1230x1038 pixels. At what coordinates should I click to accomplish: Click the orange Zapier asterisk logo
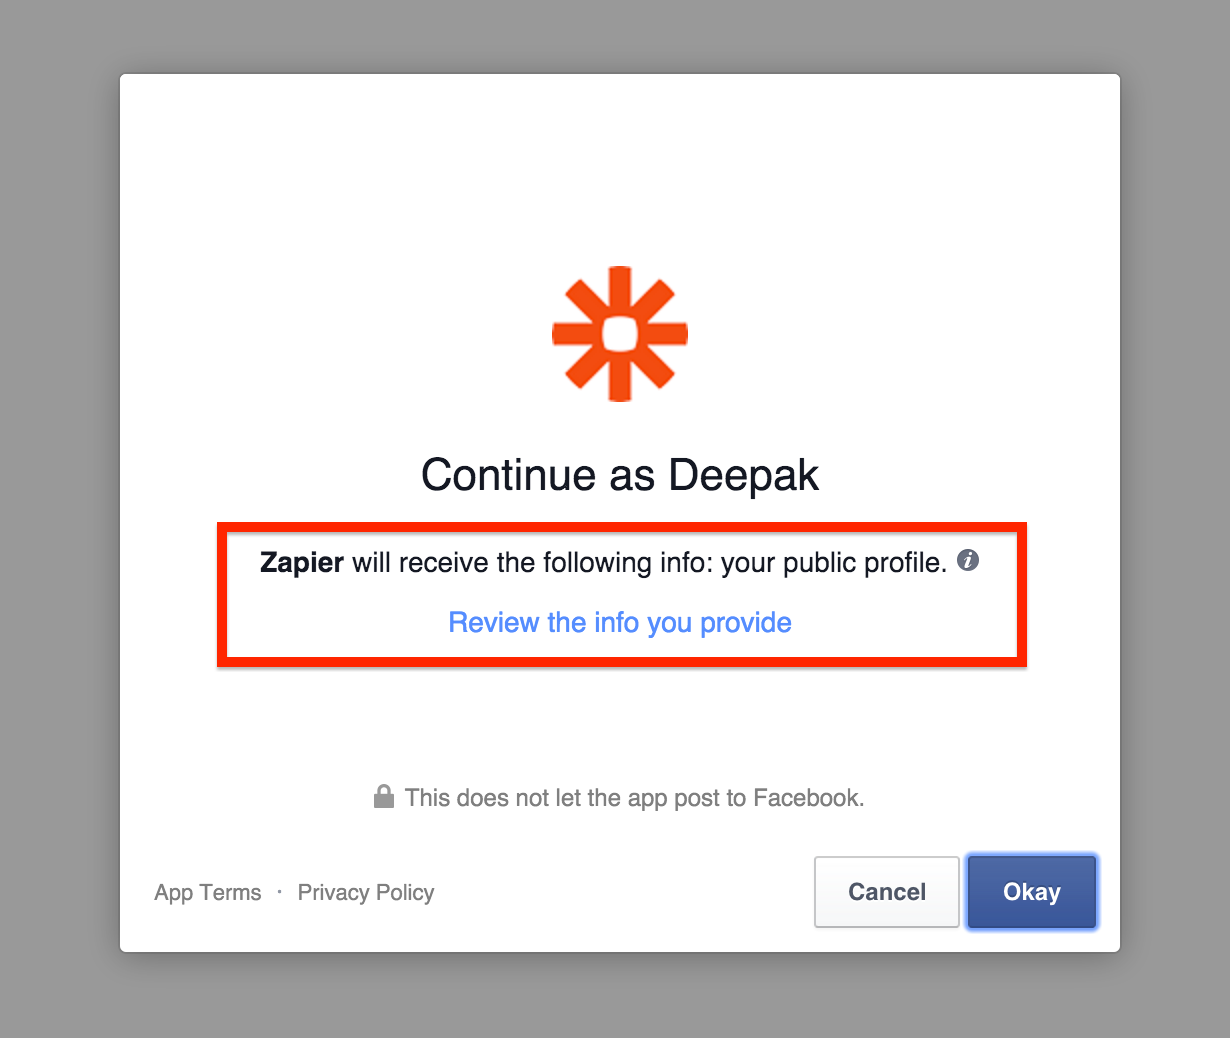(x=620, y=334)
